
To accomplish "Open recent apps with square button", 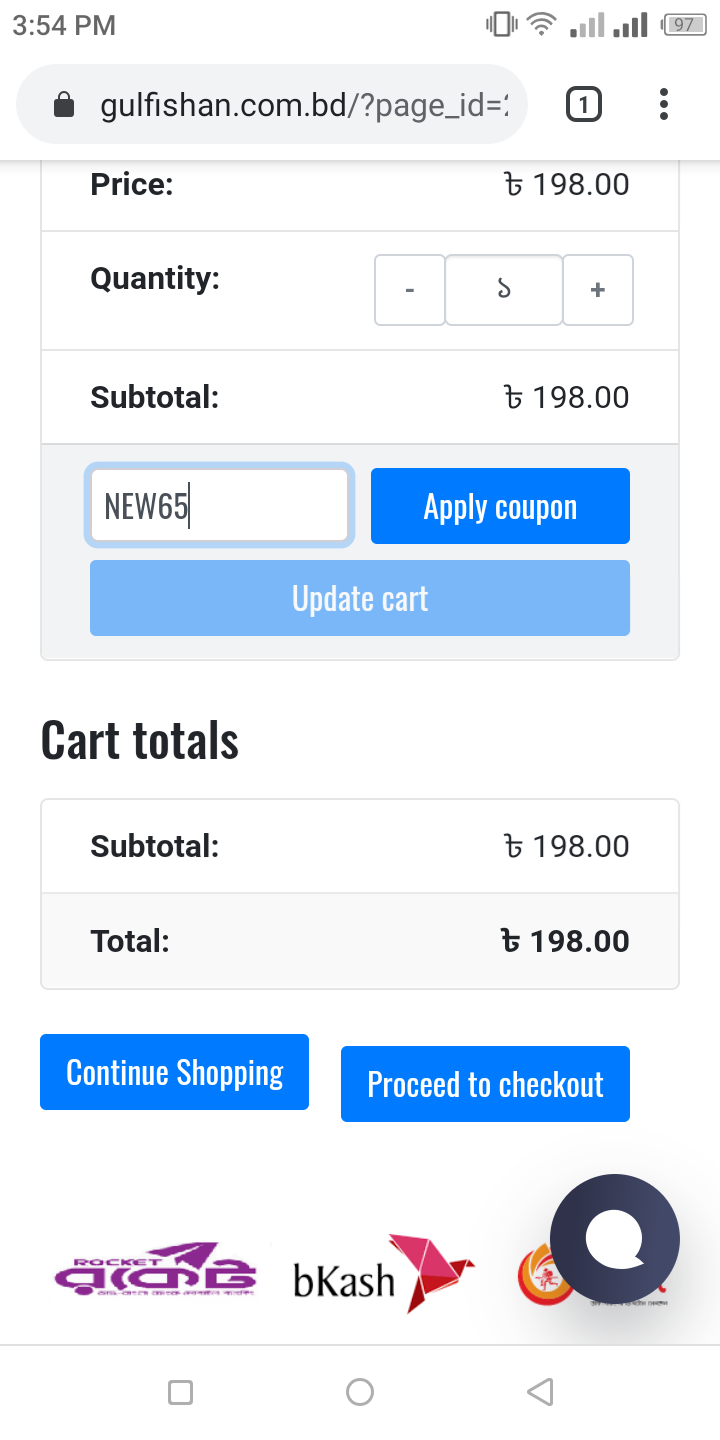I will 181,1392.
